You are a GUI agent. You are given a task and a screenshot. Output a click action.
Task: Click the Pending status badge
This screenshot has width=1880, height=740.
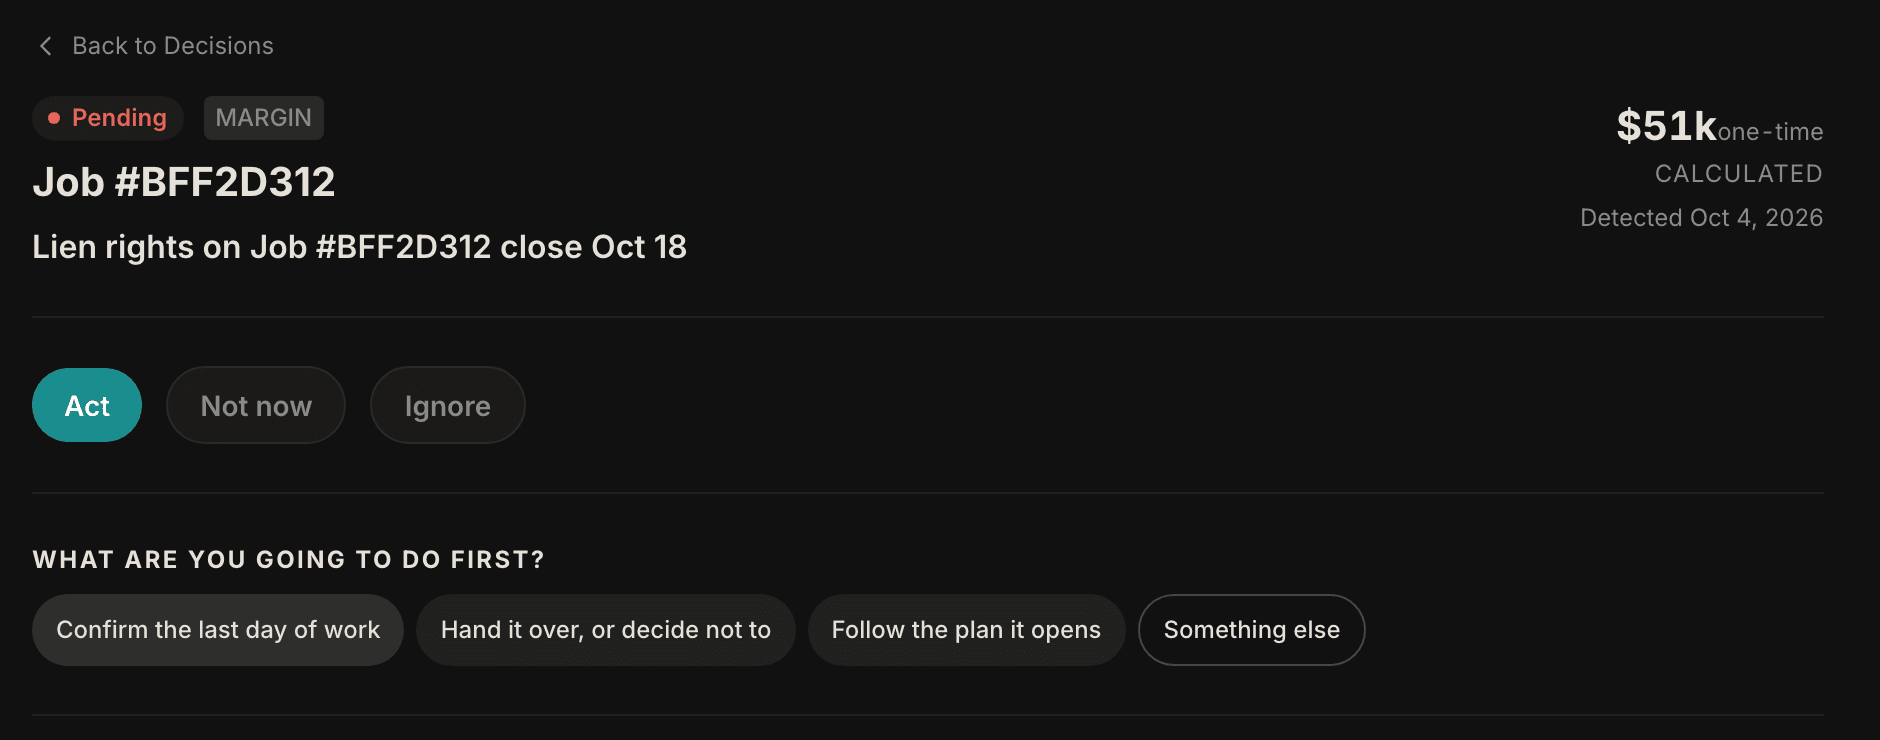click(x=108, y=118)
